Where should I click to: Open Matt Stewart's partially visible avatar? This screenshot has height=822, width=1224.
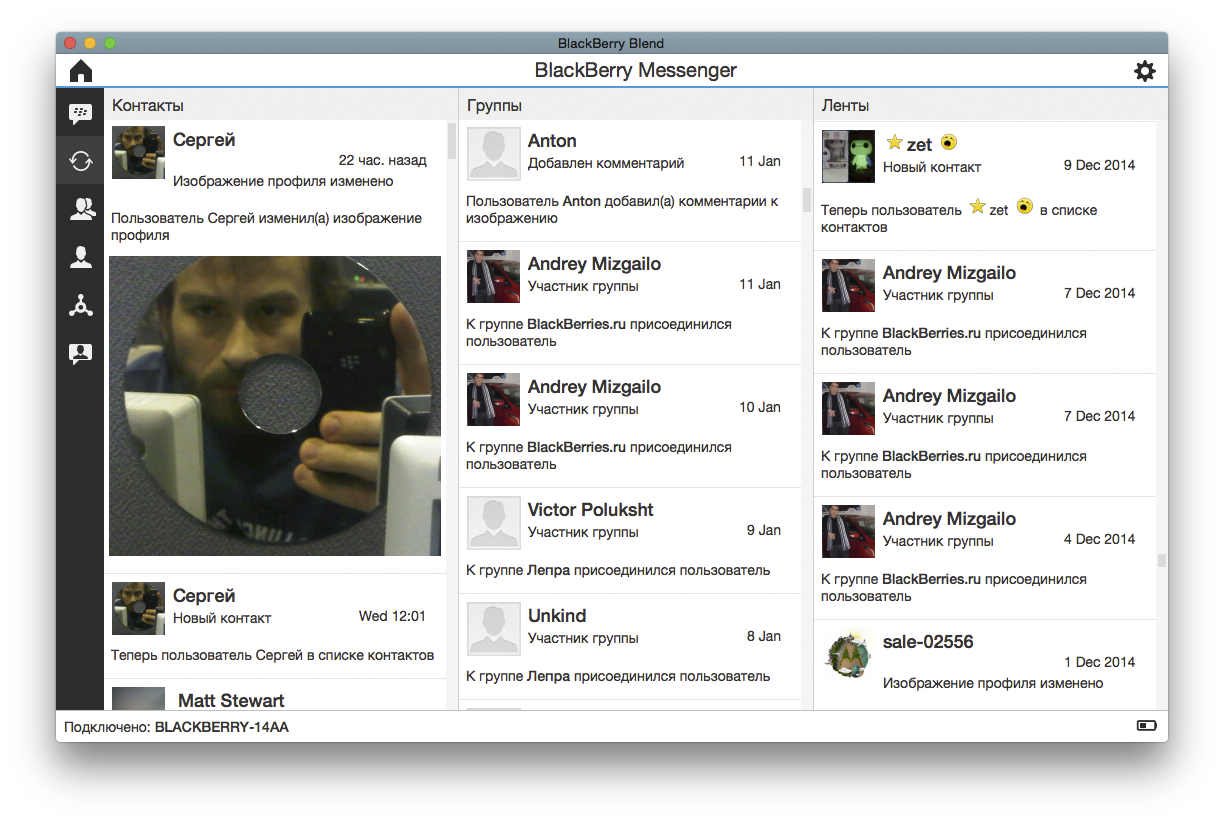pos(138,698)
